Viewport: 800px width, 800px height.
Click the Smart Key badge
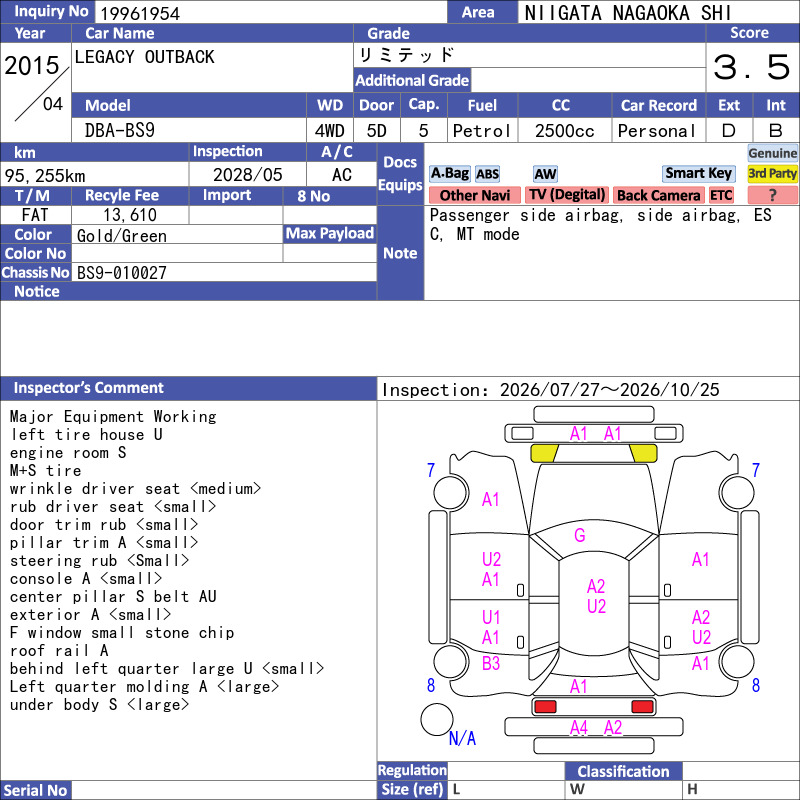coord(698,173)
